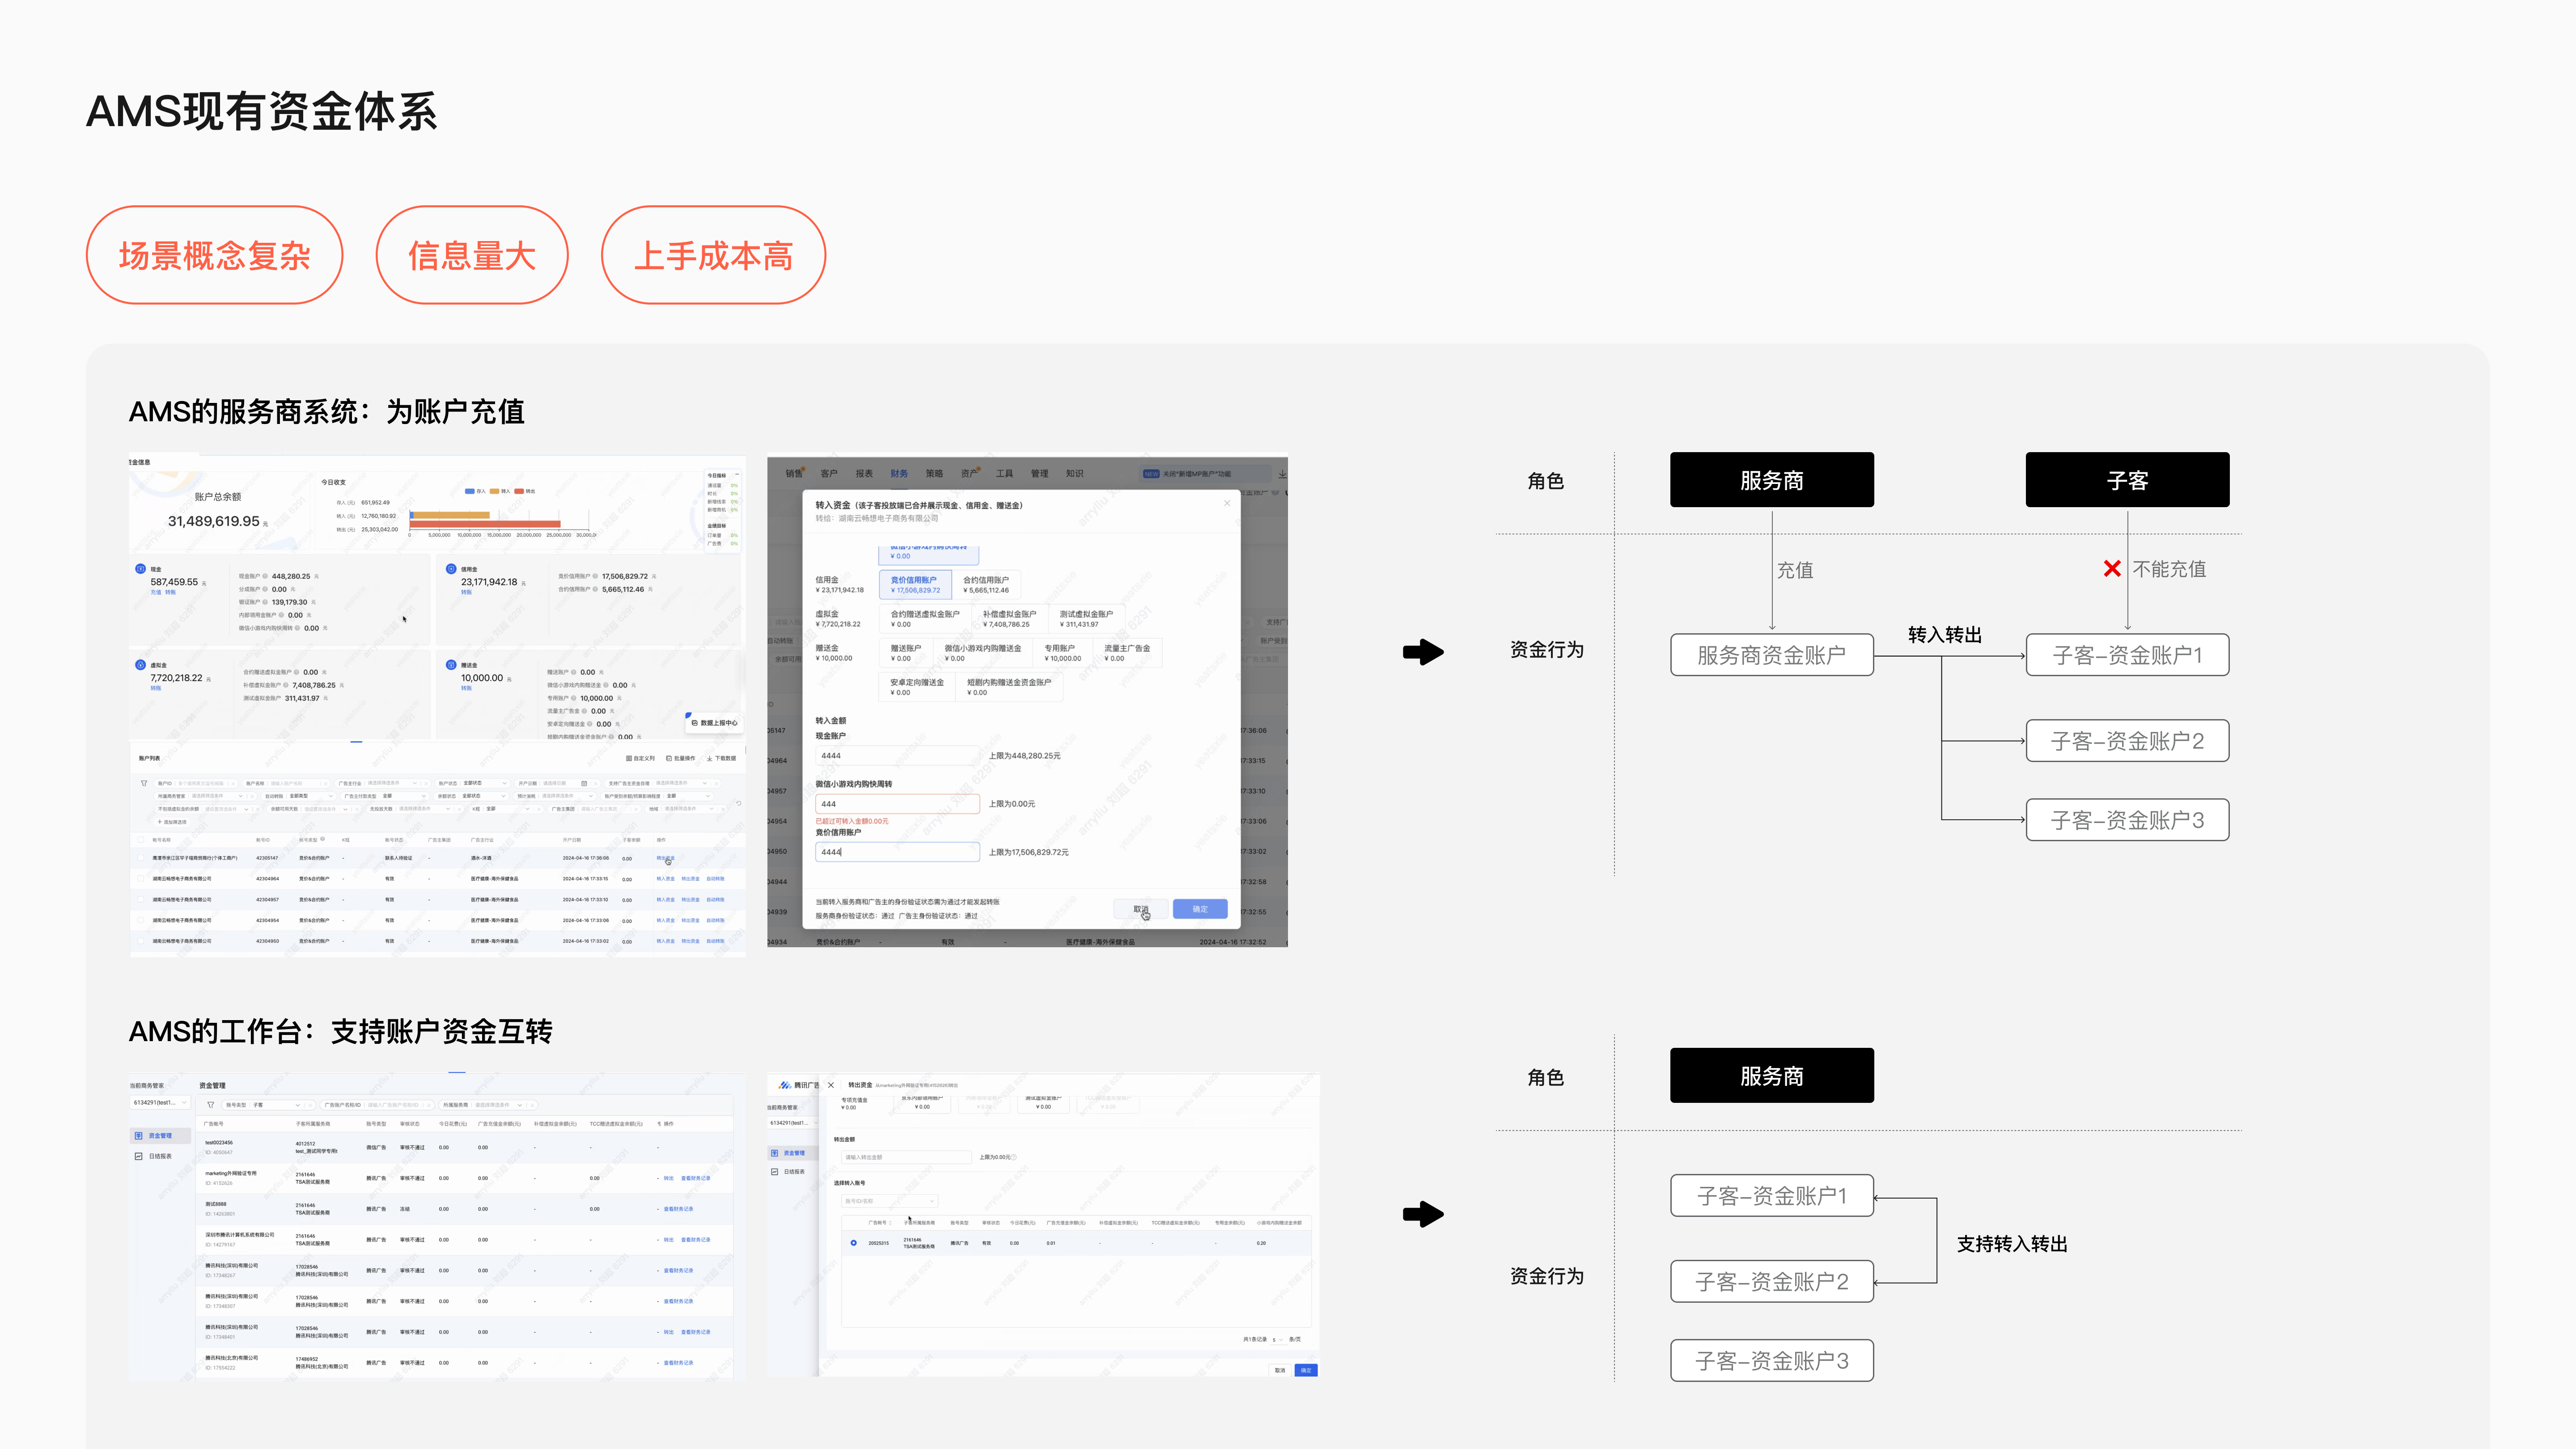Click the orange 转入 legend swatch
Viewport: 2576px width, 1449px height.
coord(495,491)
